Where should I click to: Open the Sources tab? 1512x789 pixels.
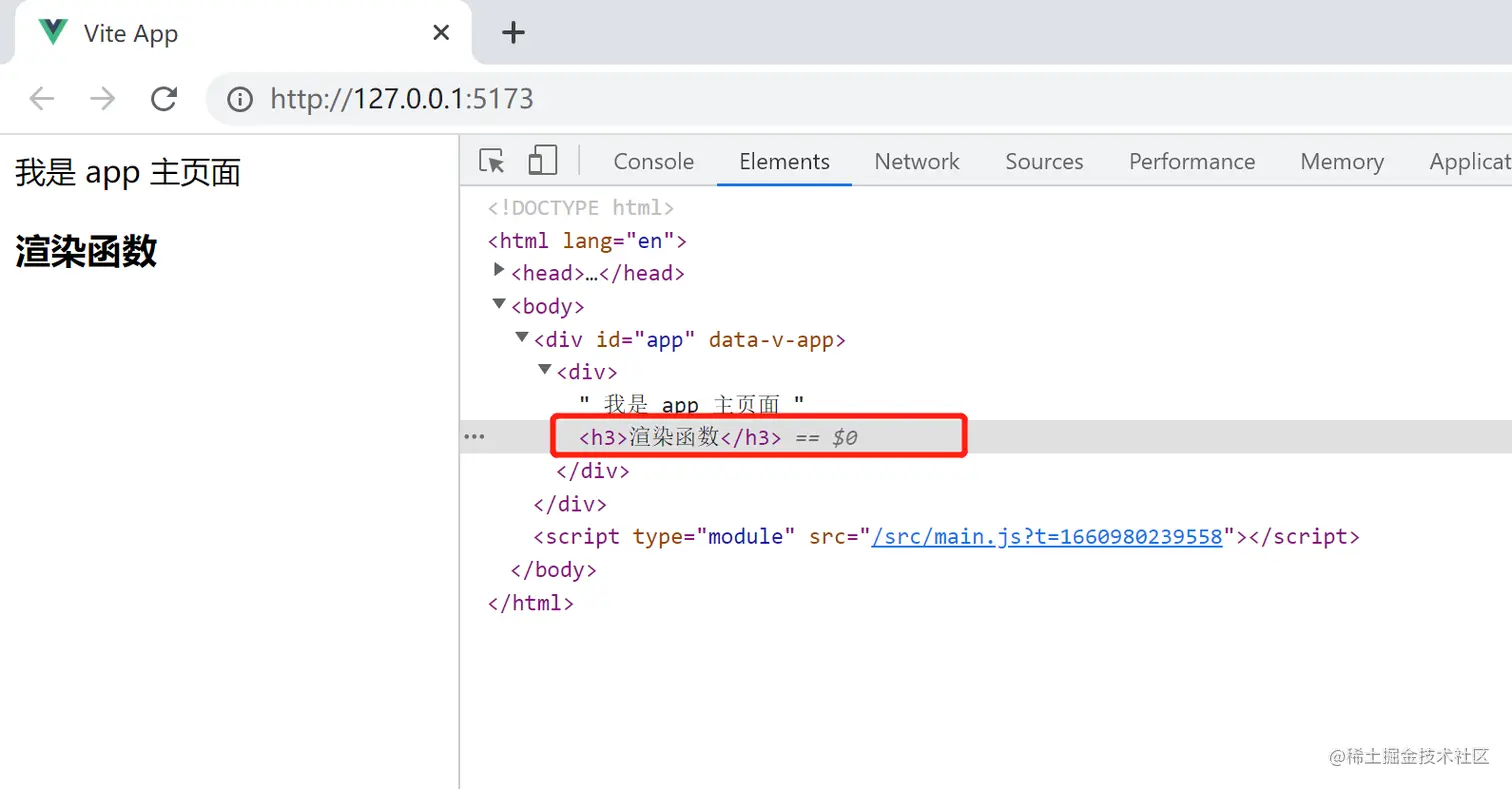(x=1044, y=162)
